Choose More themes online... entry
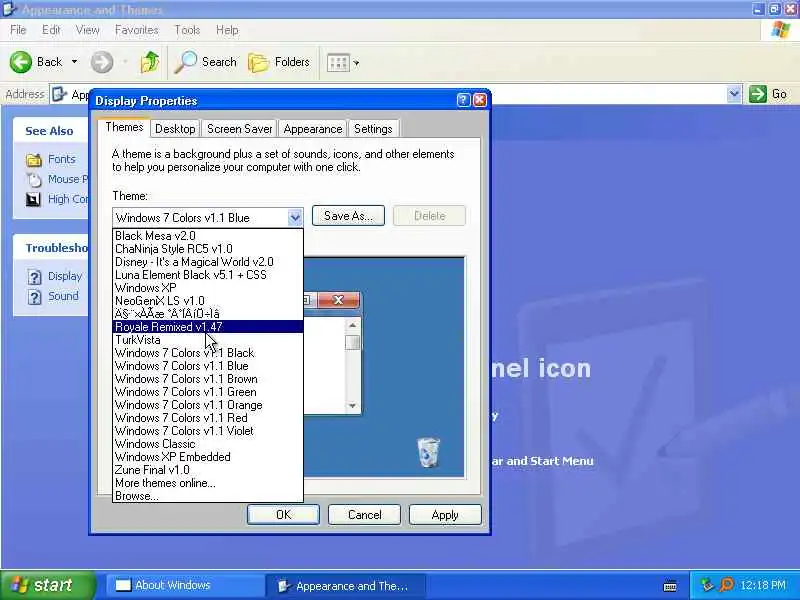800x600 pixels. pyautogui.click(x=208, y=483)
